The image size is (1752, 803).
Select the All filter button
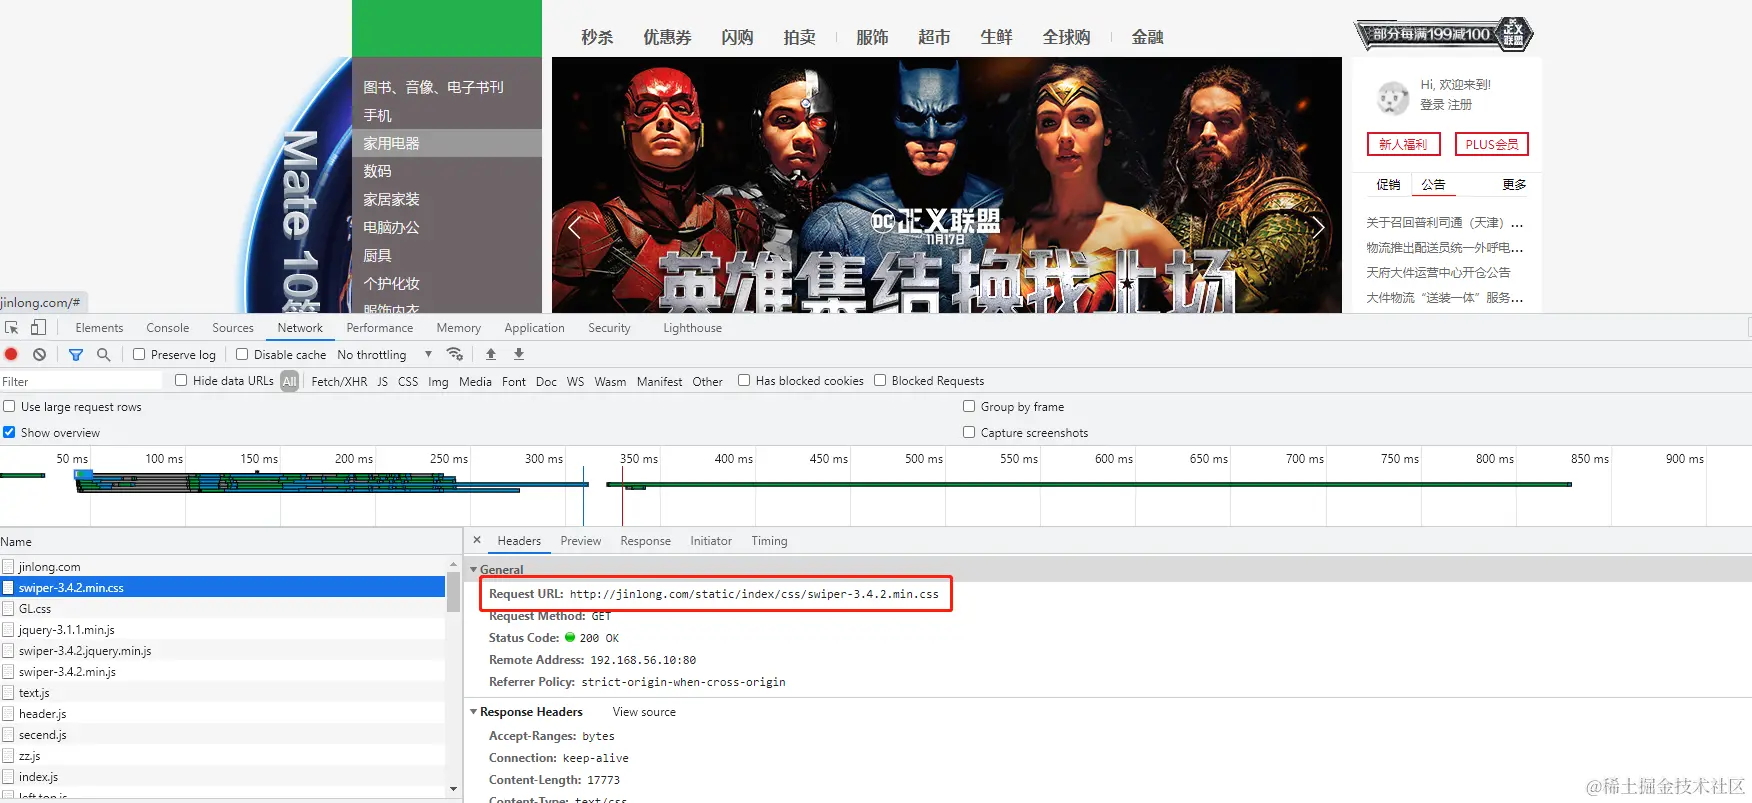(289, 381)
